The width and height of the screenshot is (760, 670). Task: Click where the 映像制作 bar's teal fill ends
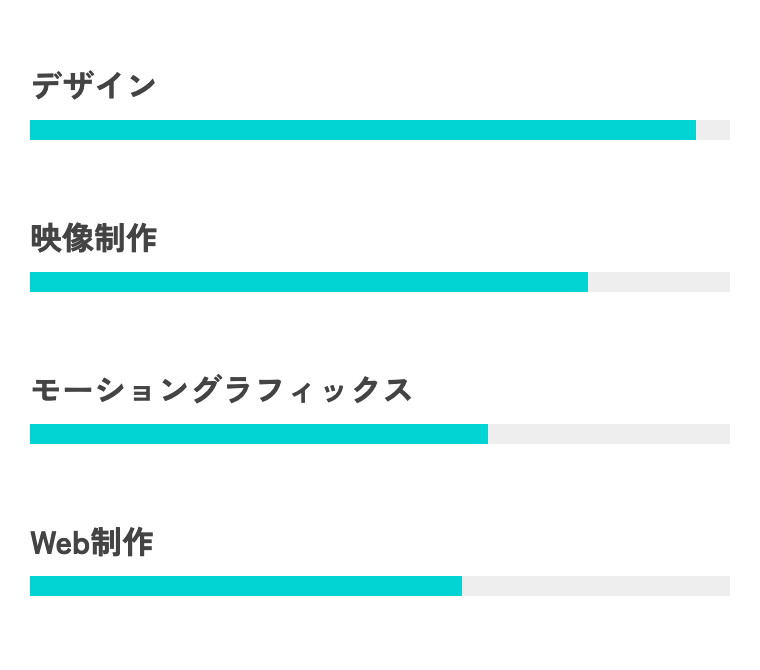[x=587, y=282]
